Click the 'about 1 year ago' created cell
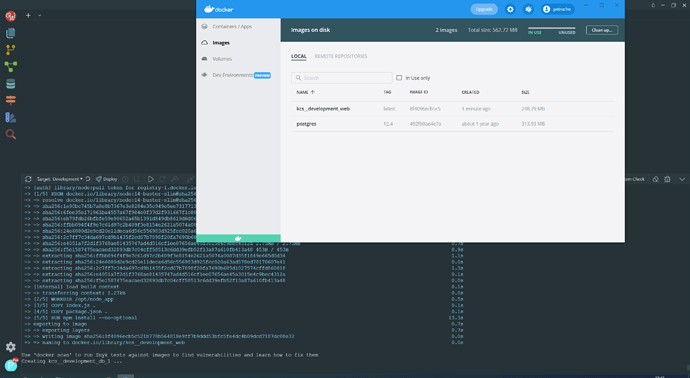 point(480,124)
